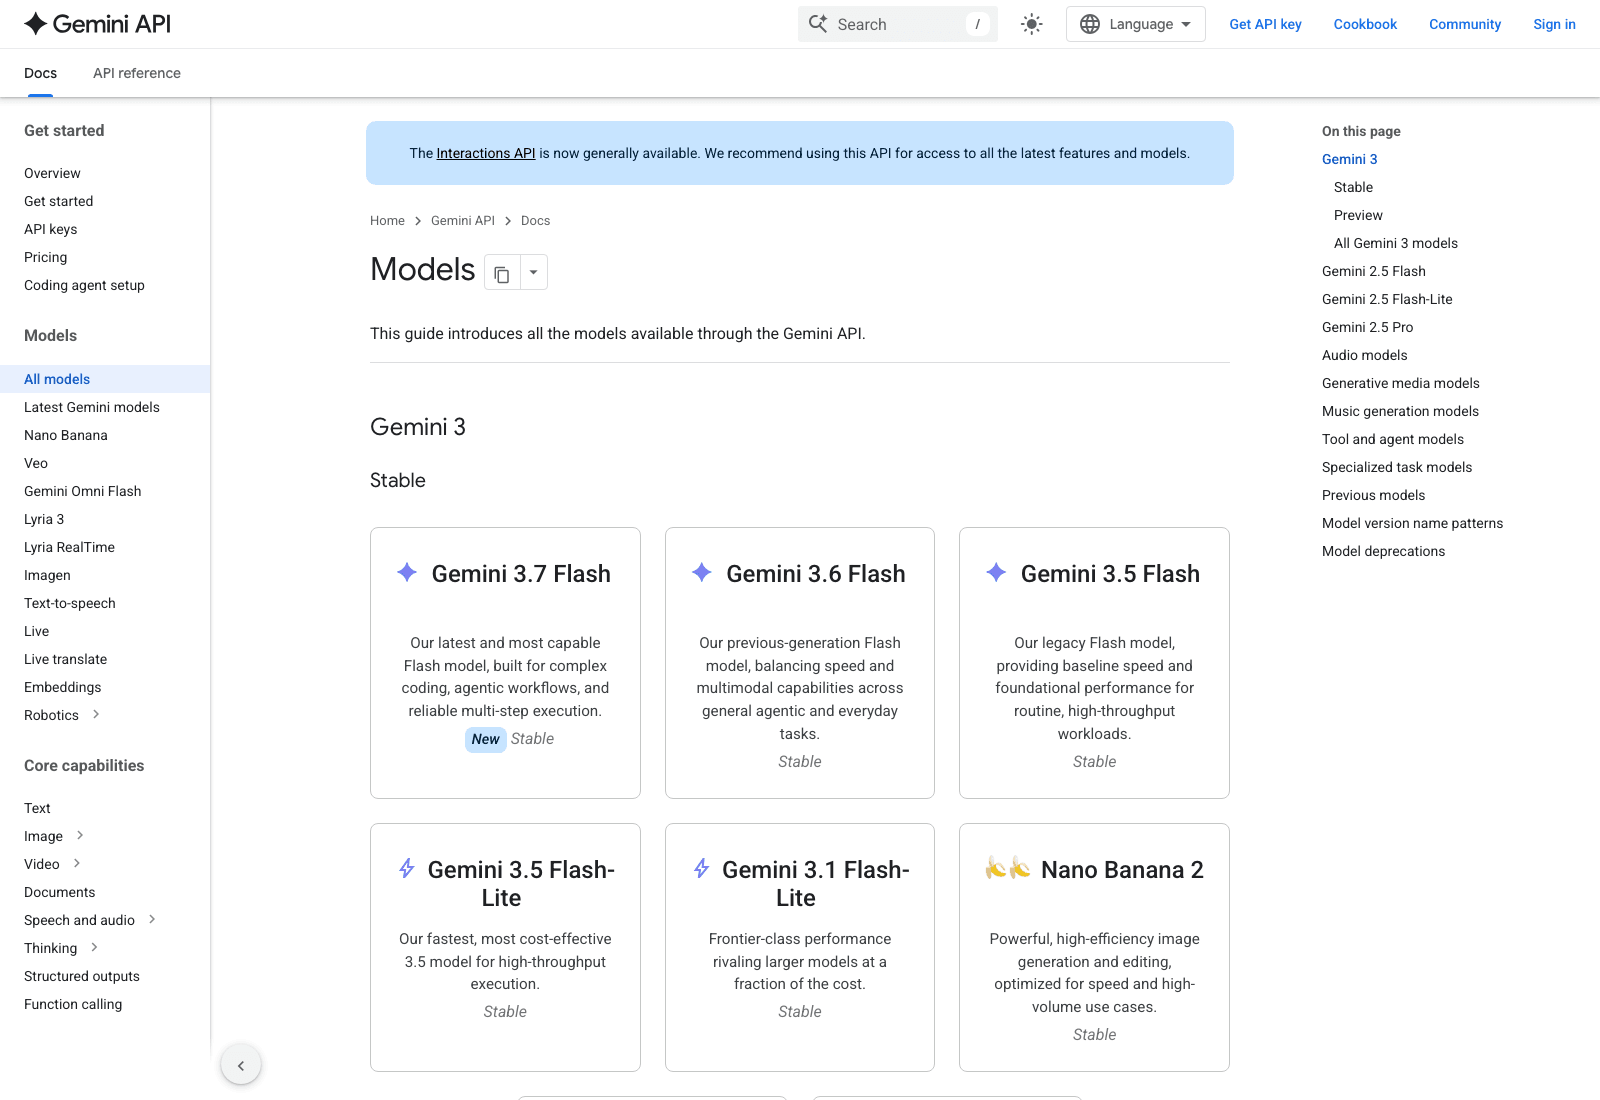This screenshot has width=1600, height=1100.
Task: Open Gemini Omni Flash in sidebar
Action: coord(82,491)
